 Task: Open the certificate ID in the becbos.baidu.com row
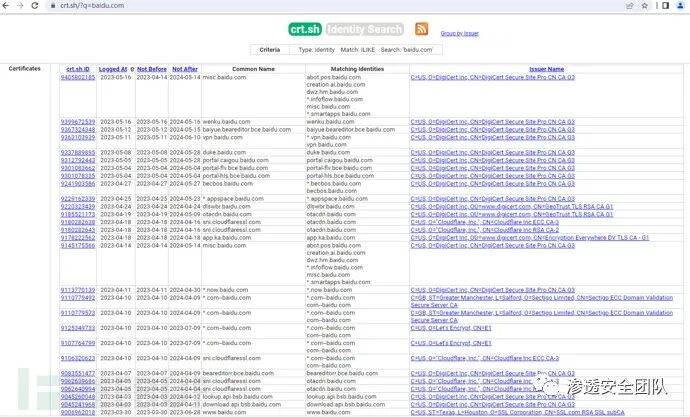pos(78,184)
